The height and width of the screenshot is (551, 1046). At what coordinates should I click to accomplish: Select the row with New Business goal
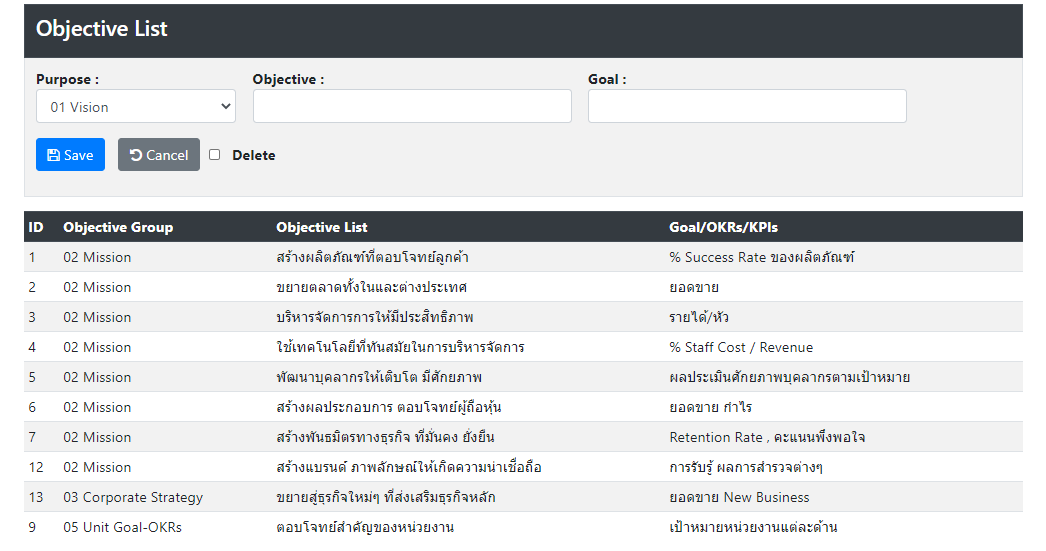523,497
